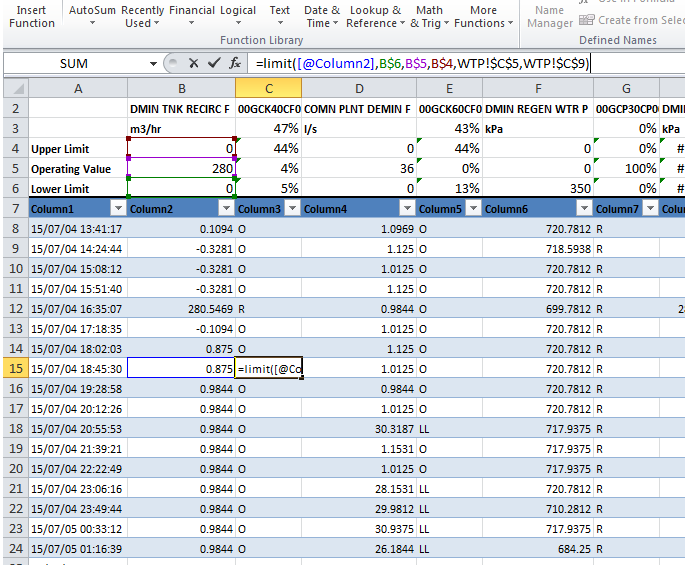The image size is (685, 565).
Task: Expand the Name Box dropdown arrow
Action: point(154,63)
